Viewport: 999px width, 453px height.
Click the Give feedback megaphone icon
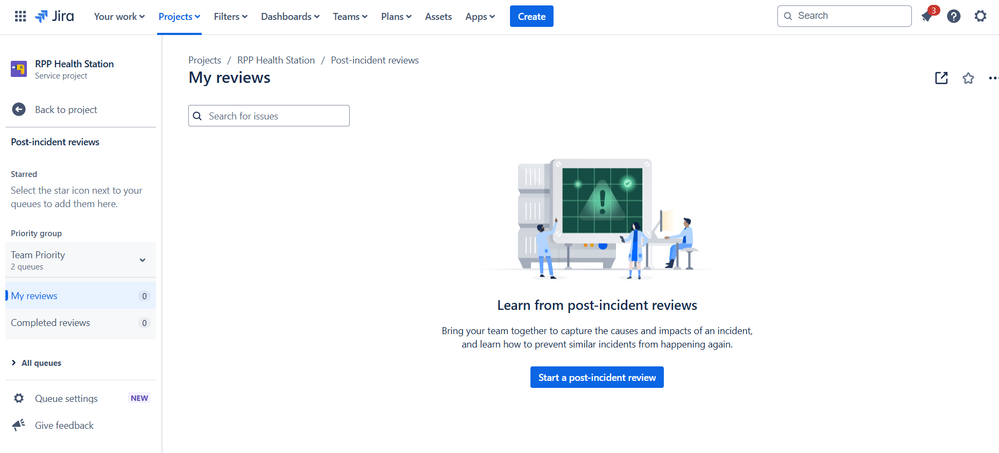[x=19, y=425]
